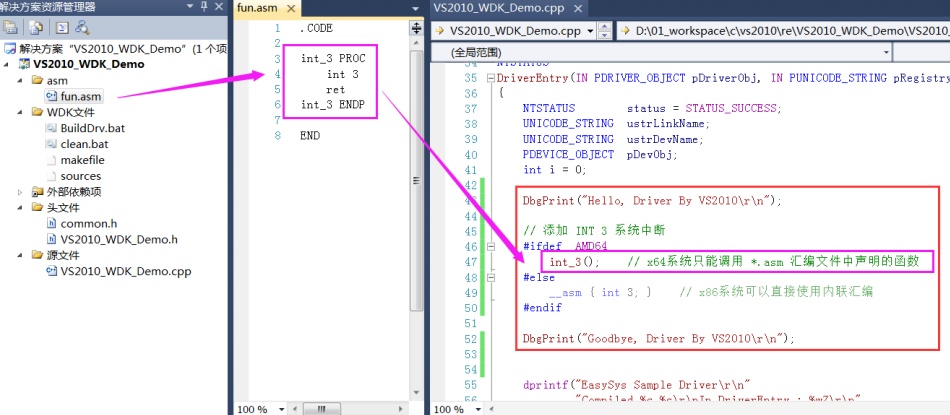The height and width of the screenshot is (415, 950).
Task: Click the common.h header file icon
Action: tap(51, 224)
